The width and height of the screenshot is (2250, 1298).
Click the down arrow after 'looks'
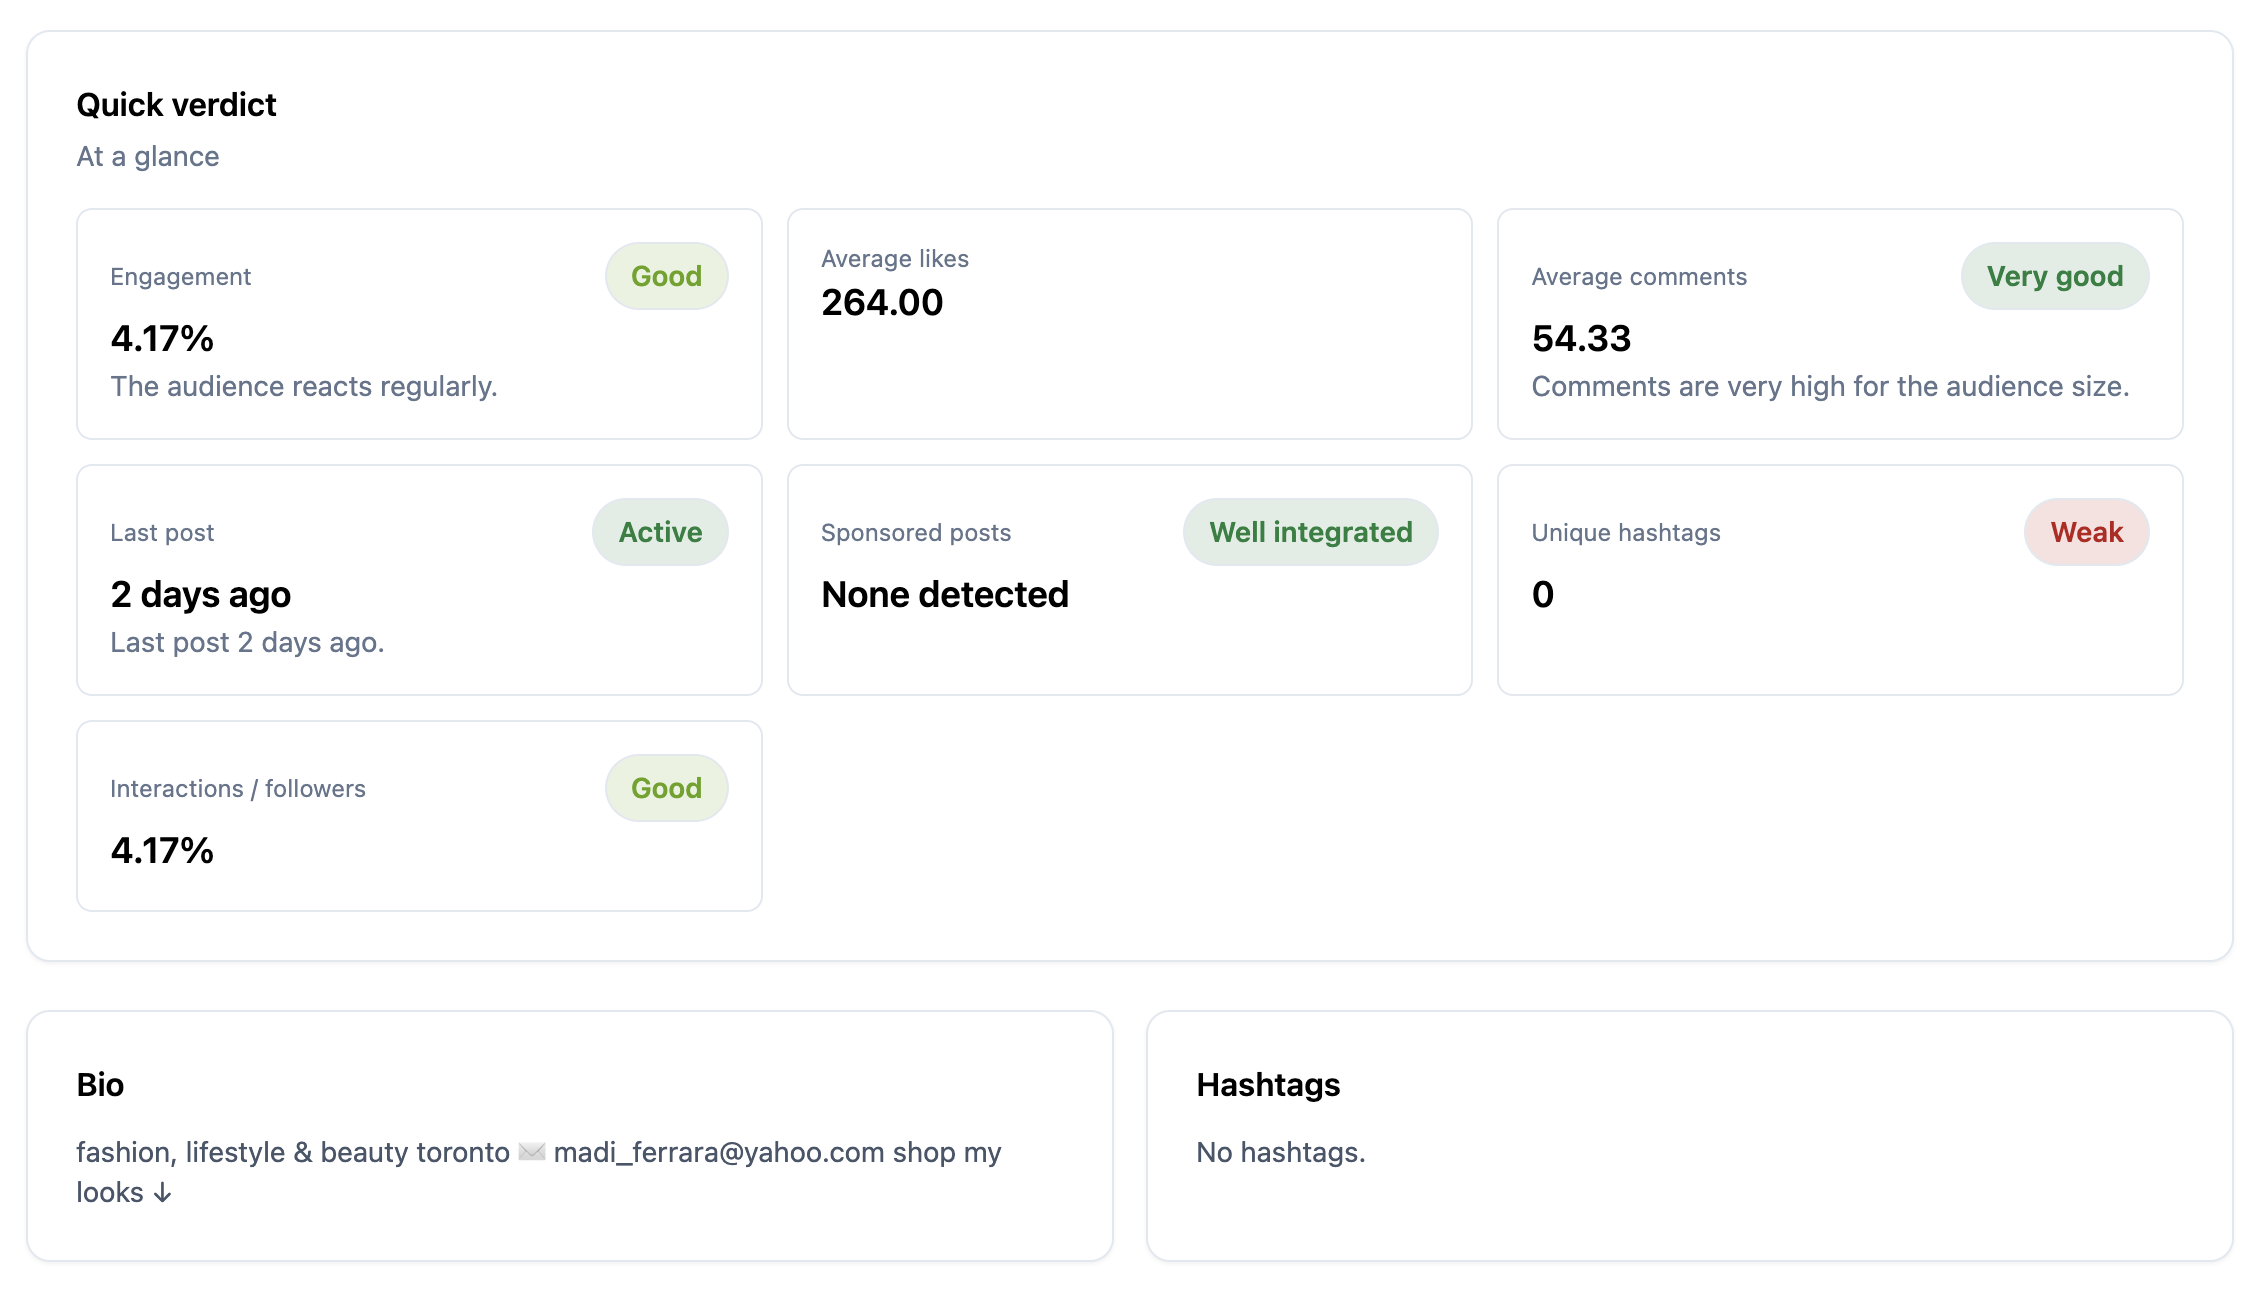tap(163, 1193)
